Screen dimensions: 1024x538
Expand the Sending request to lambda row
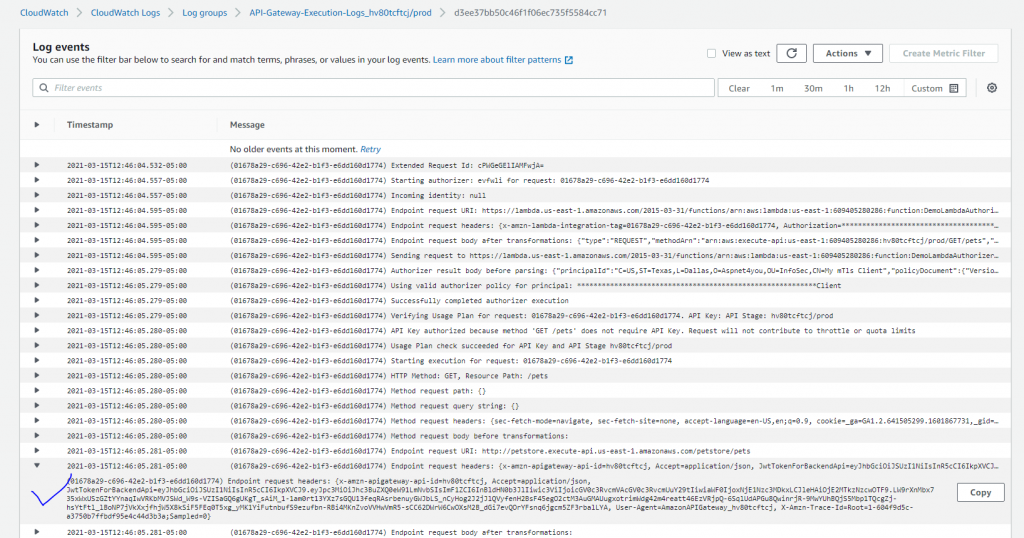click(x=37, y=255)
